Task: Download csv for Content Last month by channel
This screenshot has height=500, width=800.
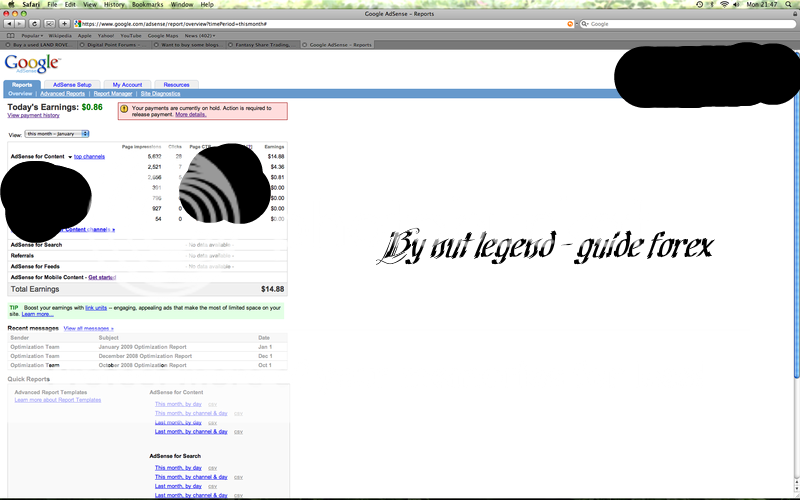Action: pyautogui.click(x=238, y=432)
